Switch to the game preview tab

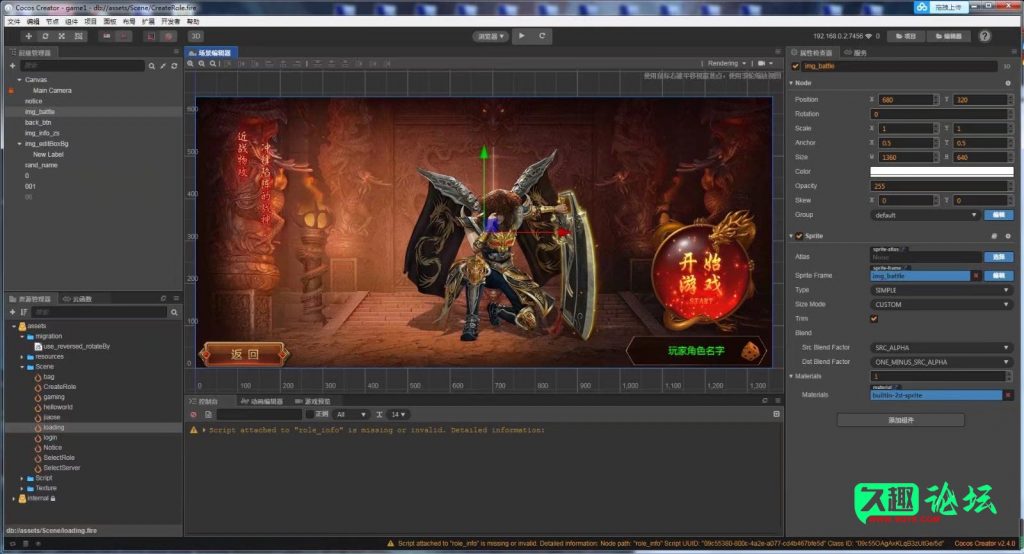[313, 401]
